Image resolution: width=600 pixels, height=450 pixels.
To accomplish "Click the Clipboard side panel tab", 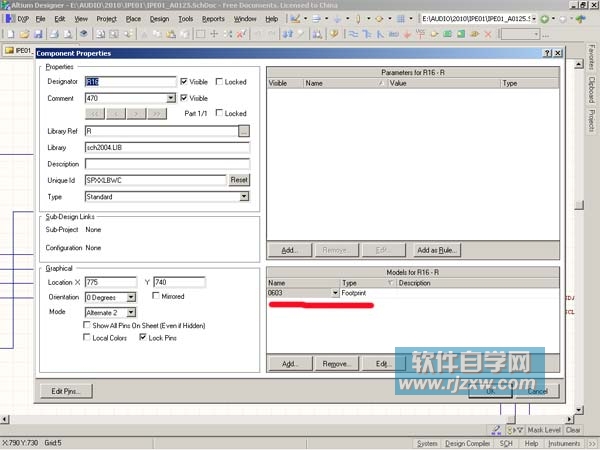I will click(x=592, y=90).
